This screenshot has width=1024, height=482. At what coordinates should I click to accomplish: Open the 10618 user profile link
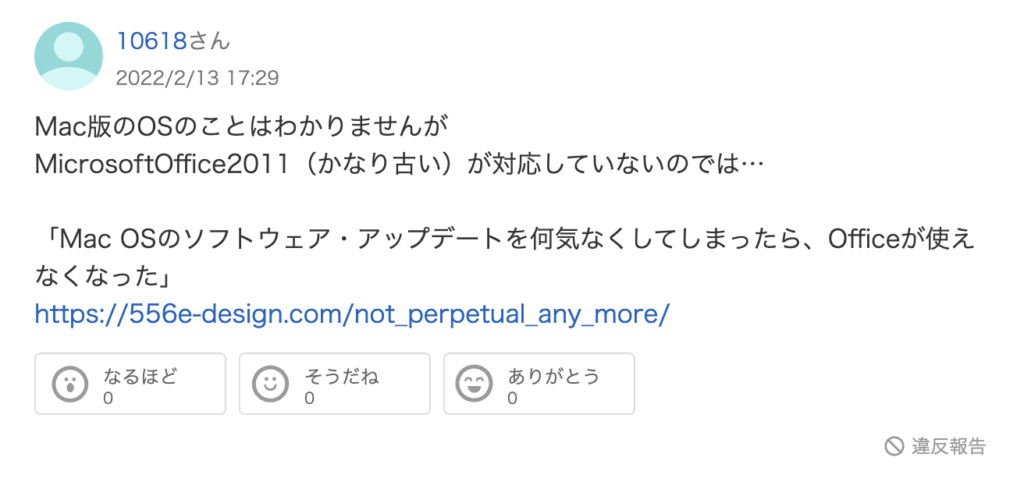tap(152, 41)
